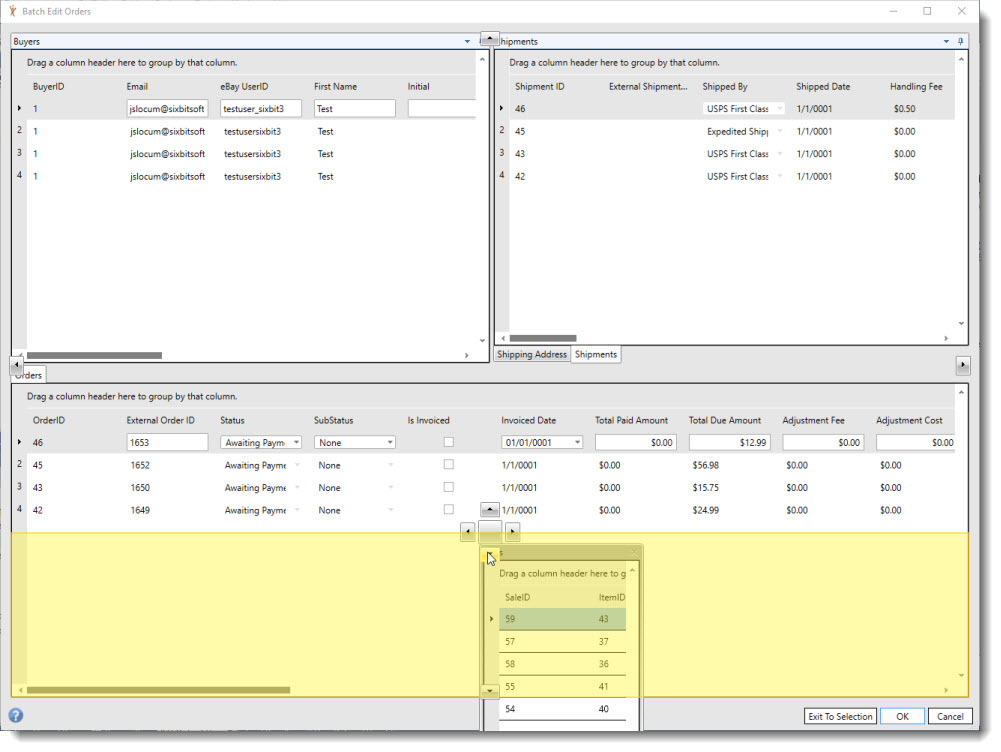The height and width of the screenshot is (752, 1001).
Task: Click the left-arrow button beside the popup grid
Action: [468, 531]
